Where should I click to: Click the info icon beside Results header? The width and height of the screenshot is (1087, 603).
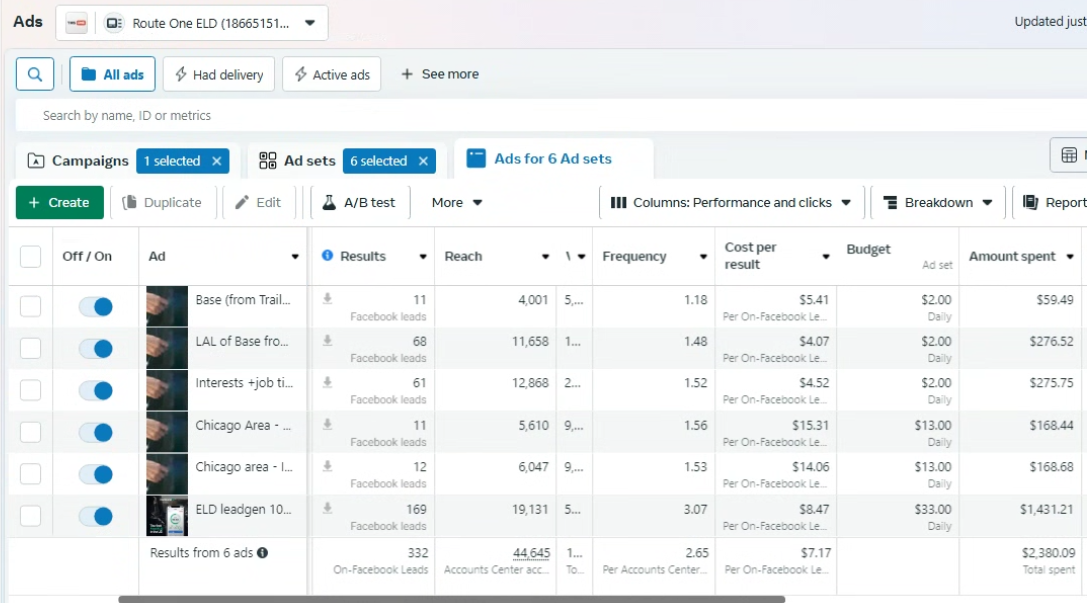point(327,256)
